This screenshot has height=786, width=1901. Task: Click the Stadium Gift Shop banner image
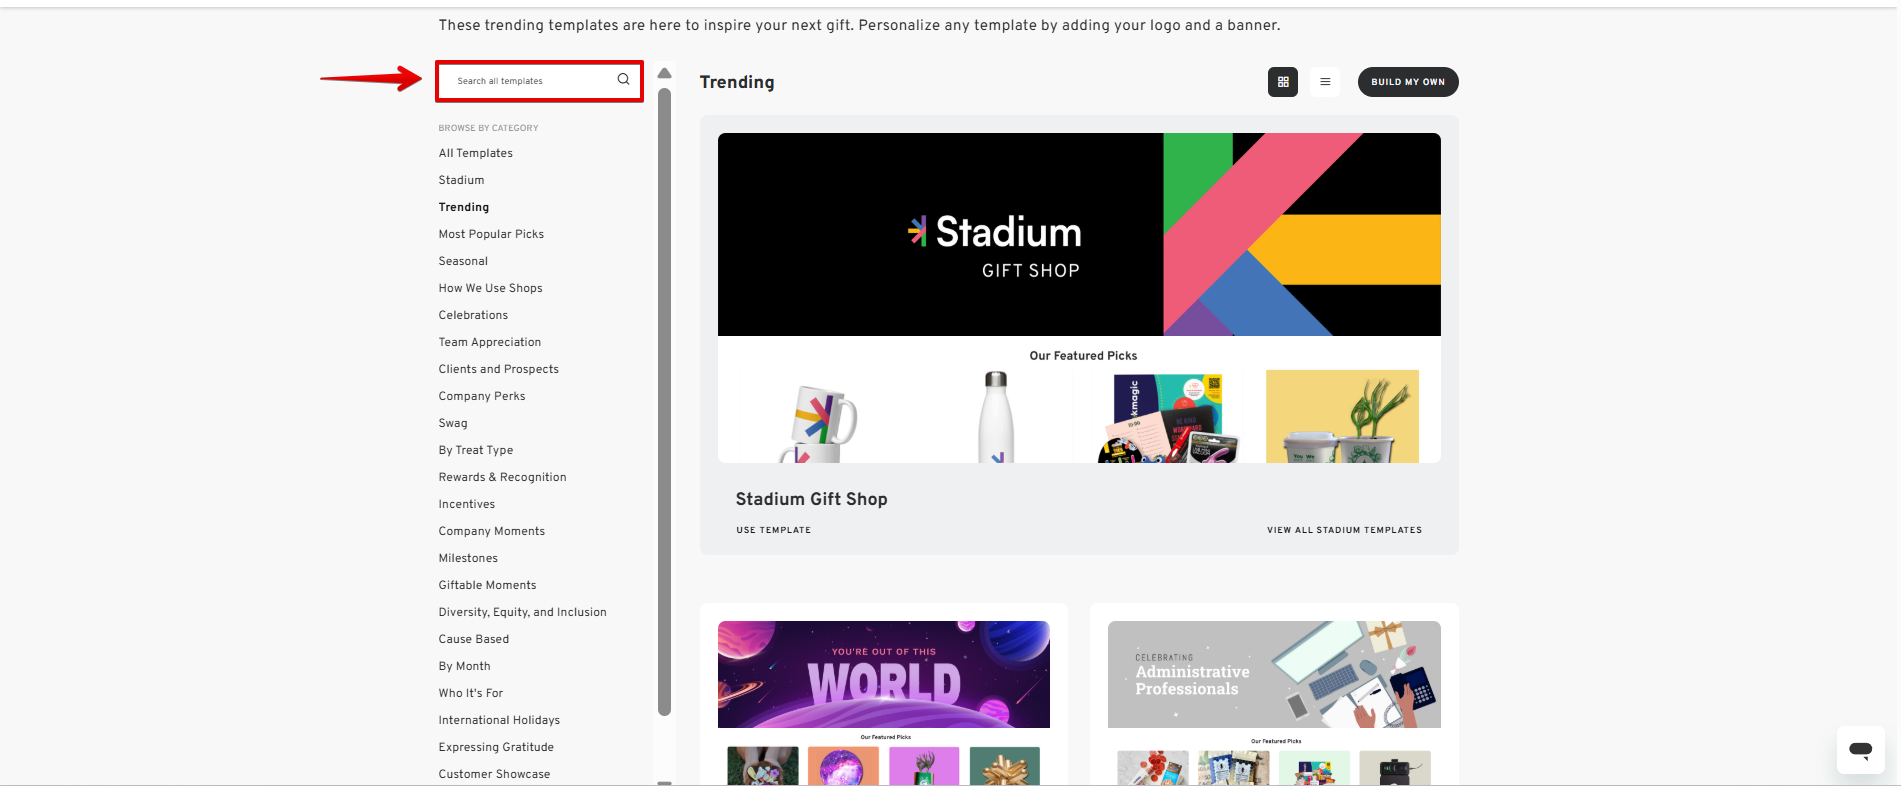(1078, 235)
